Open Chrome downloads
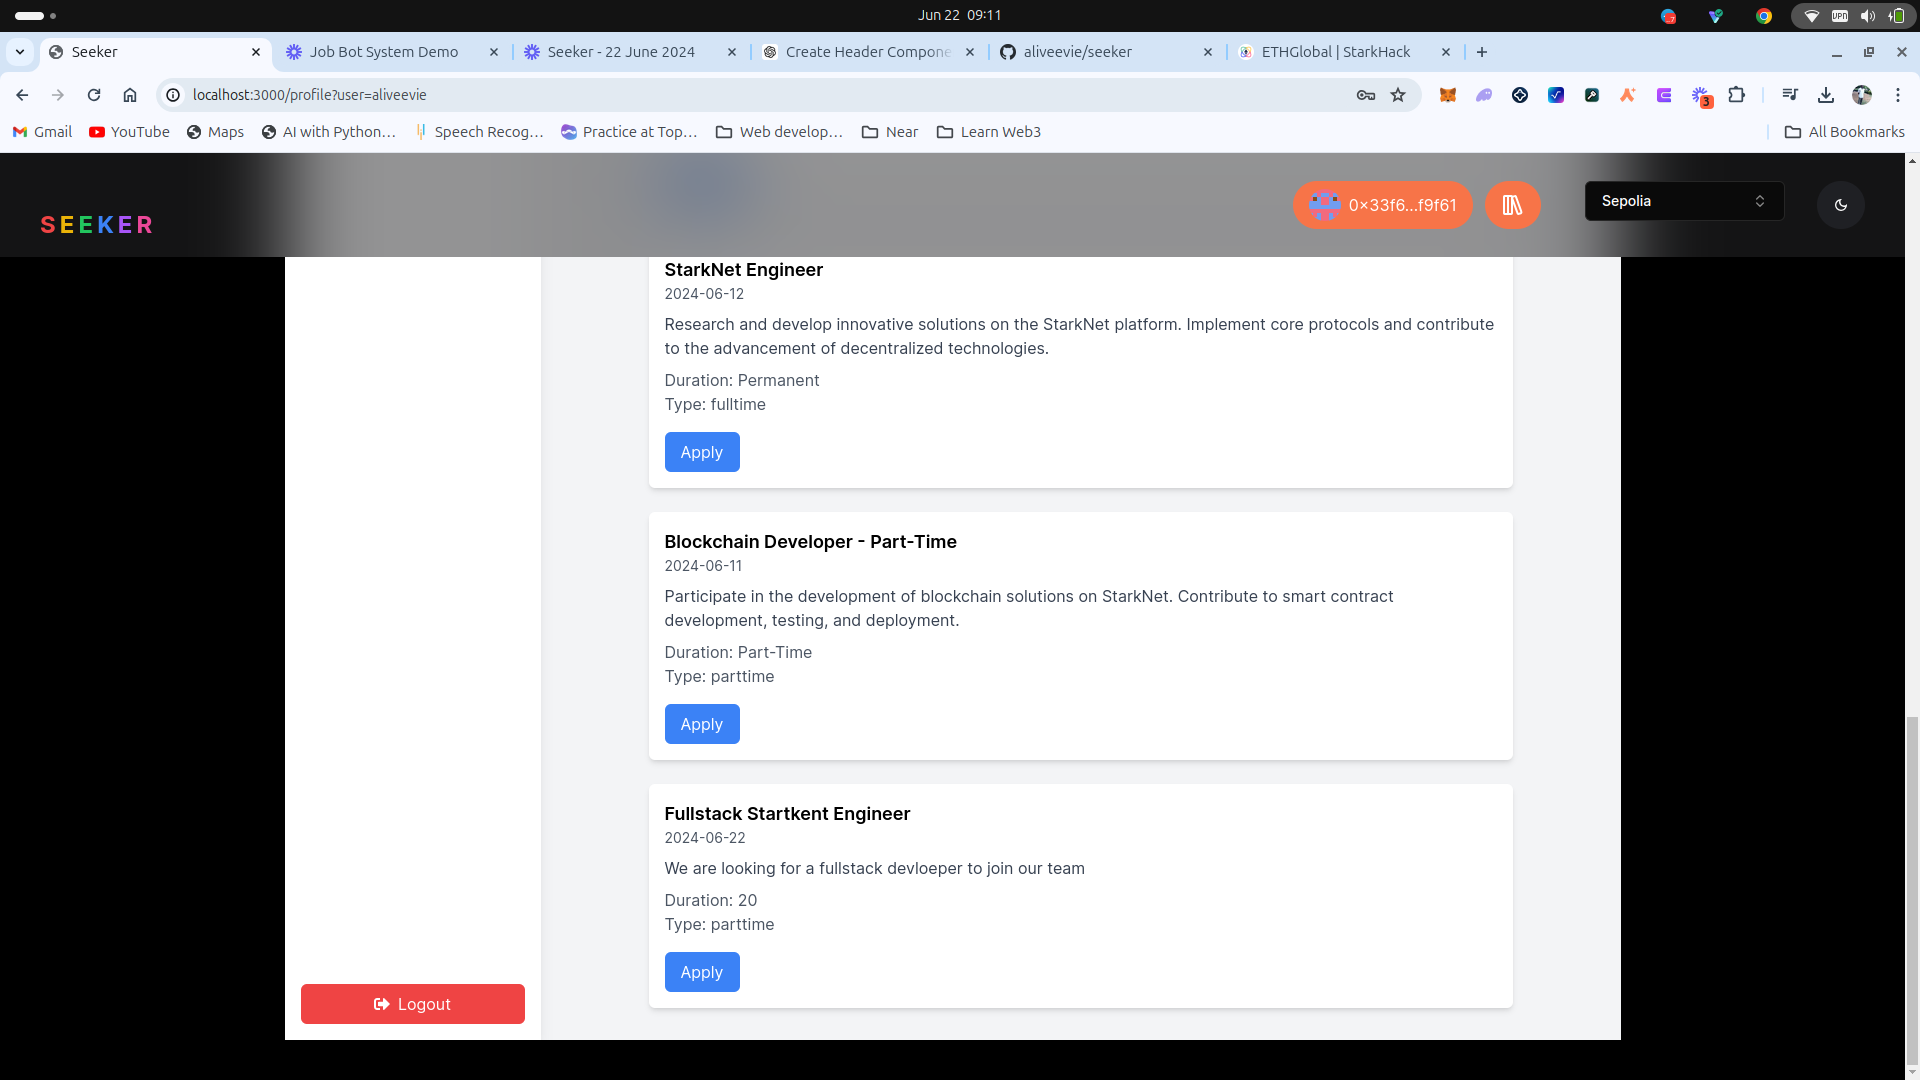This screenshot has height=1080, width=1920. coord(1826,95)
